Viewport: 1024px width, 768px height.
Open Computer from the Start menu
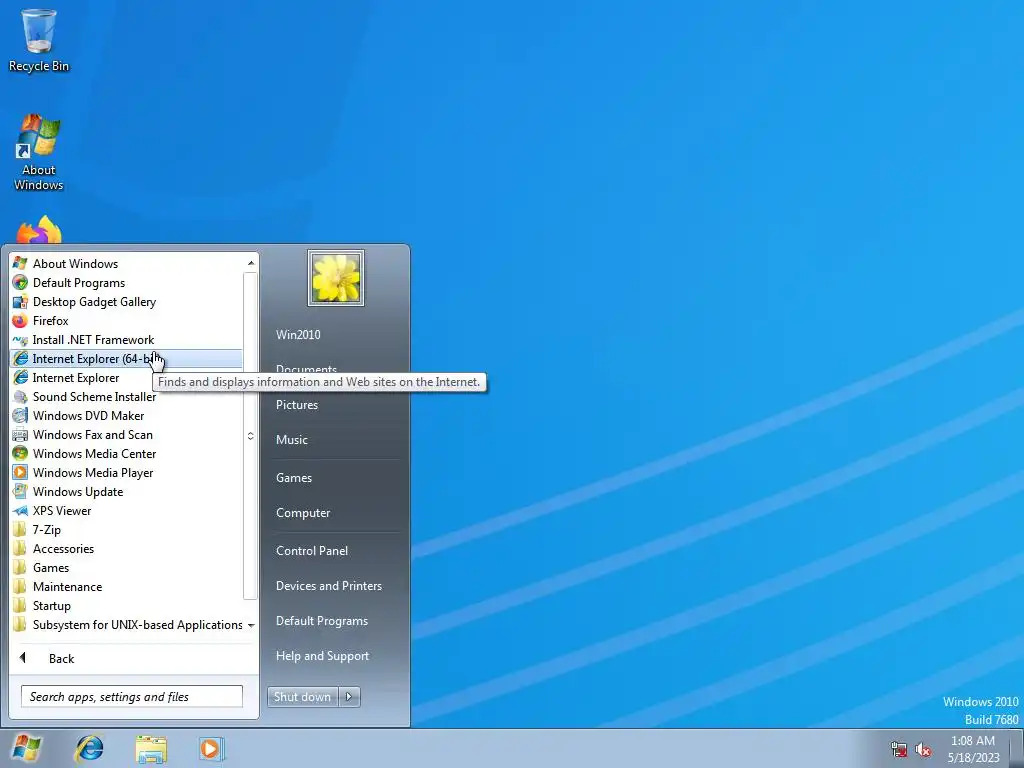[303, 513]
